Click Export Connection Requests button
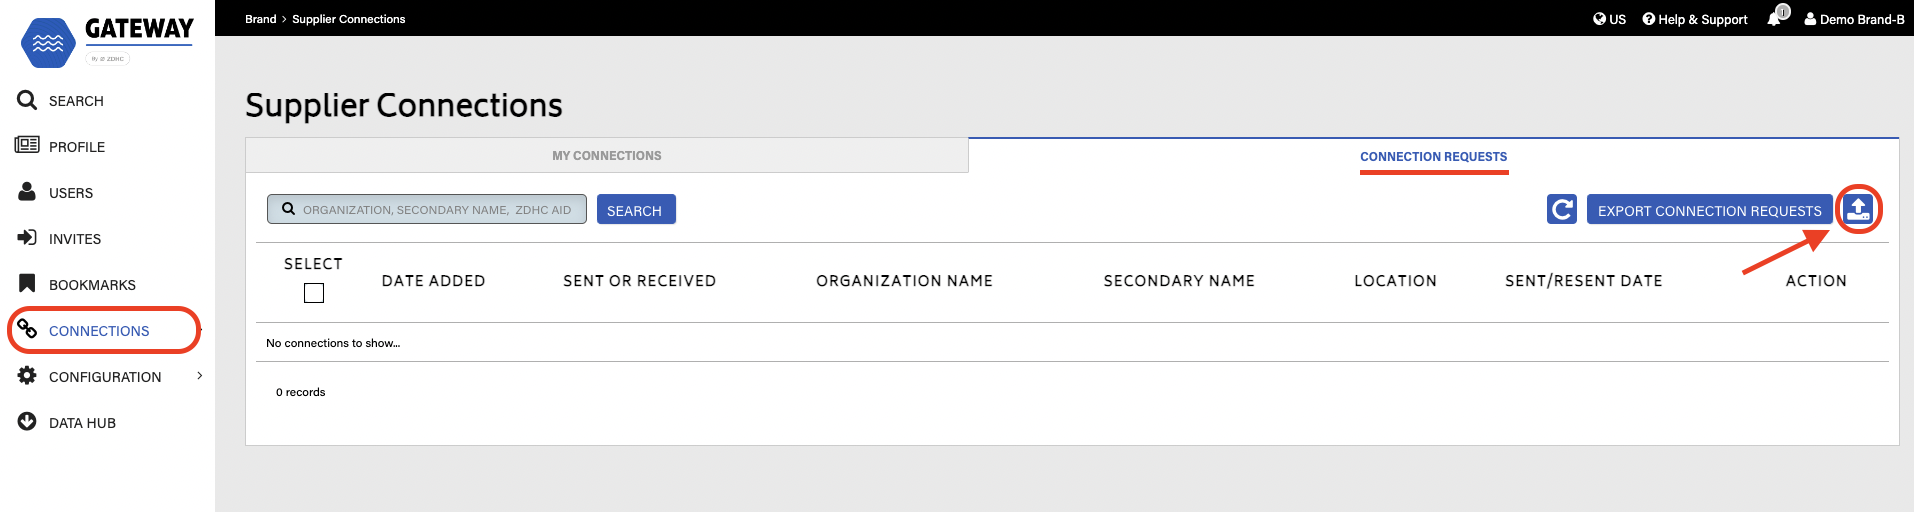The image size is (1914, 512). (x=1709, y=210)
